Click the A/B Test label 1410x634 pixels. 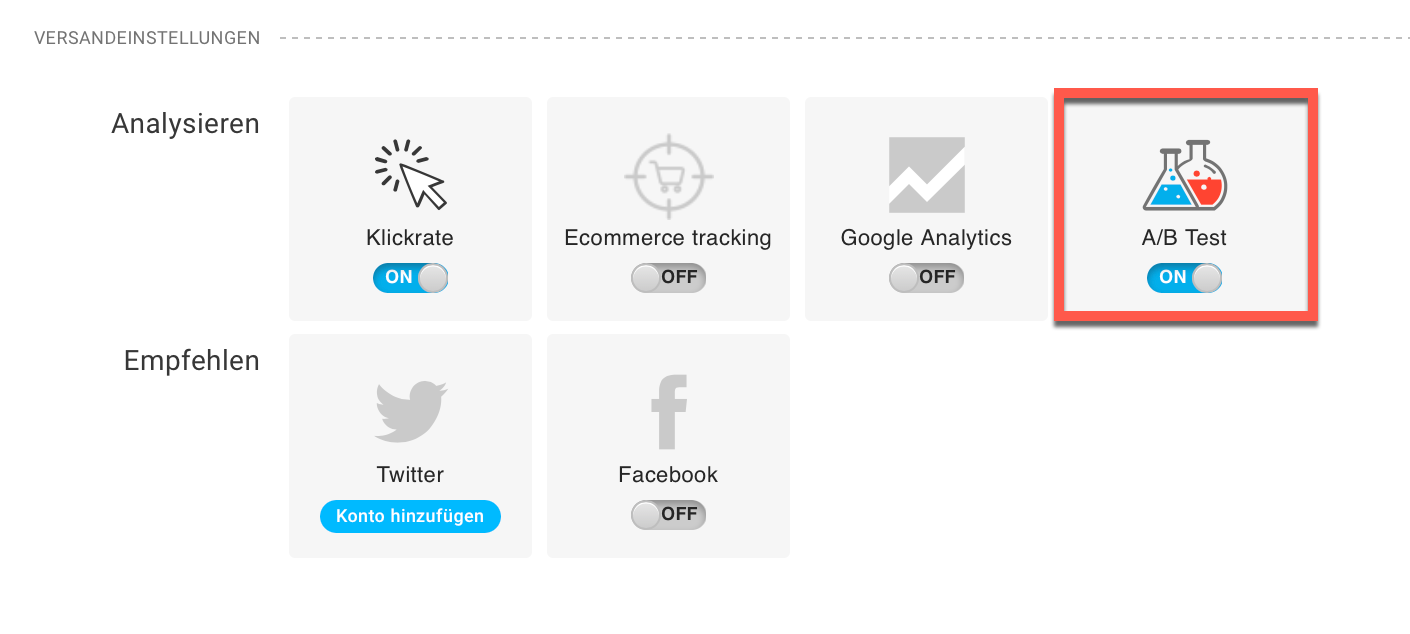click(x=1185, y=238)
